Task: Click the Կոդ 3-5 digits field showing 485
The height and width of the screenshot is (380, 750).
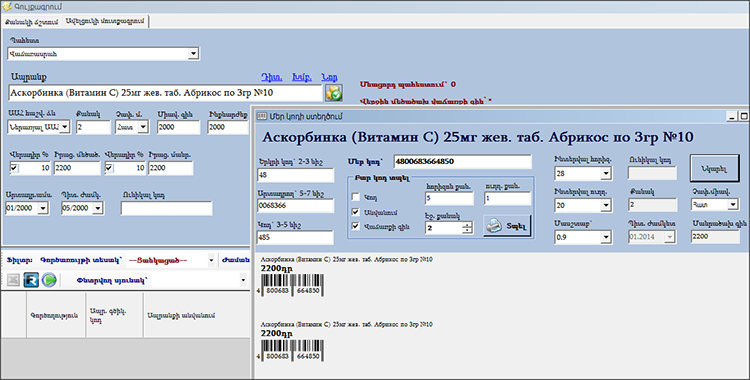Action: pyautogui.click(x=296, y=237)
